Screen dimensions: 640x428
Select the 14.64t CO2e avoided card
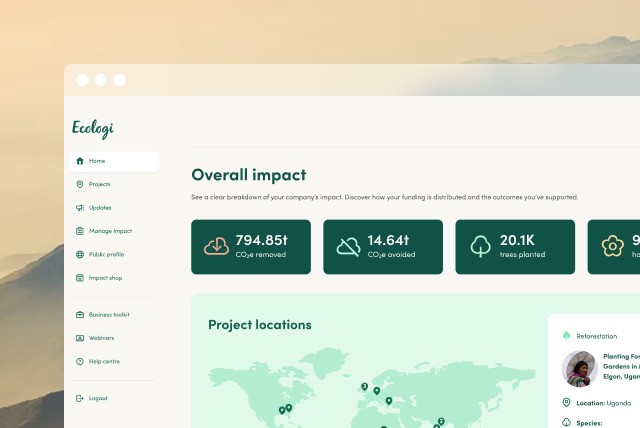coord(383,247)
